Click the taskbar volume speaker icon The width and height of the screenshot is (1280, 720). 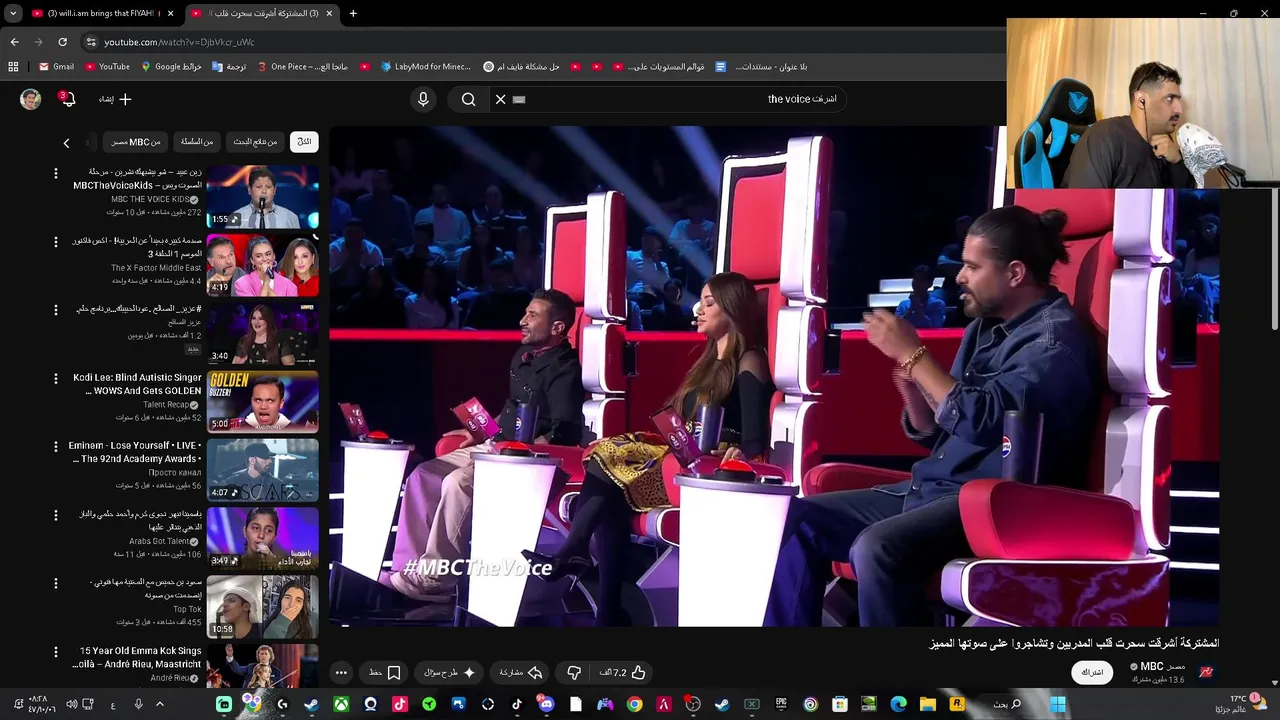tap(71, 704)
